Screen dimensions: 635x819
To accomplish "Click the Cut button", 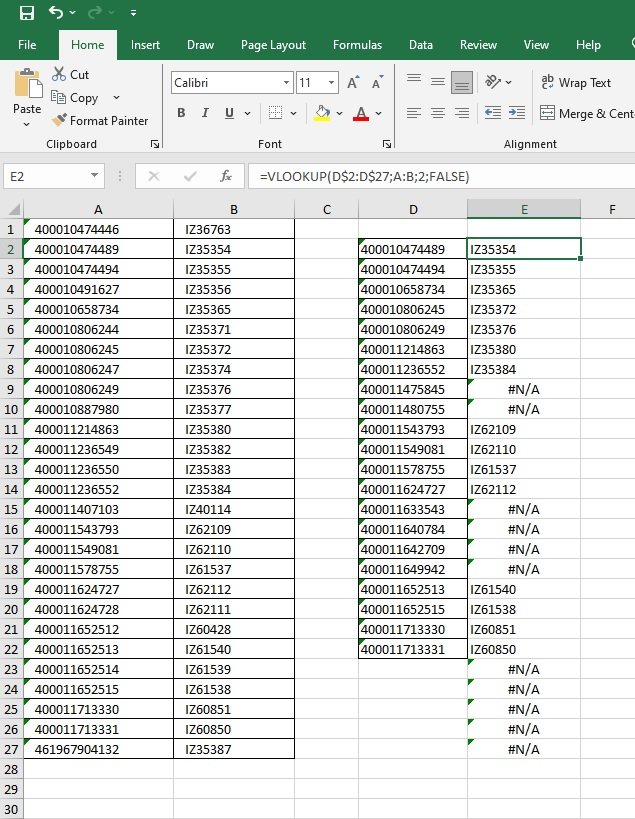I will 70,75.
